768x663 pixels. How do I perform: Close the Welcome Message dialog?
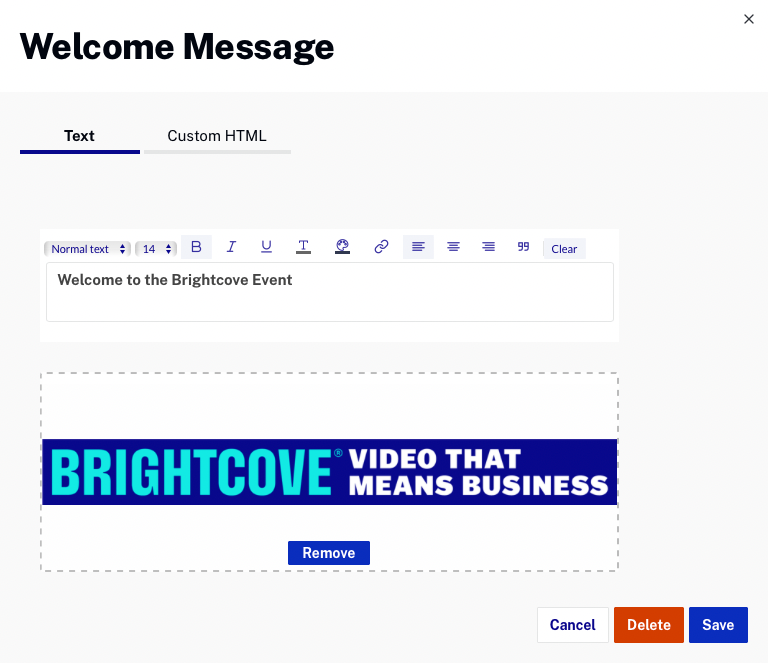[748, 19]
